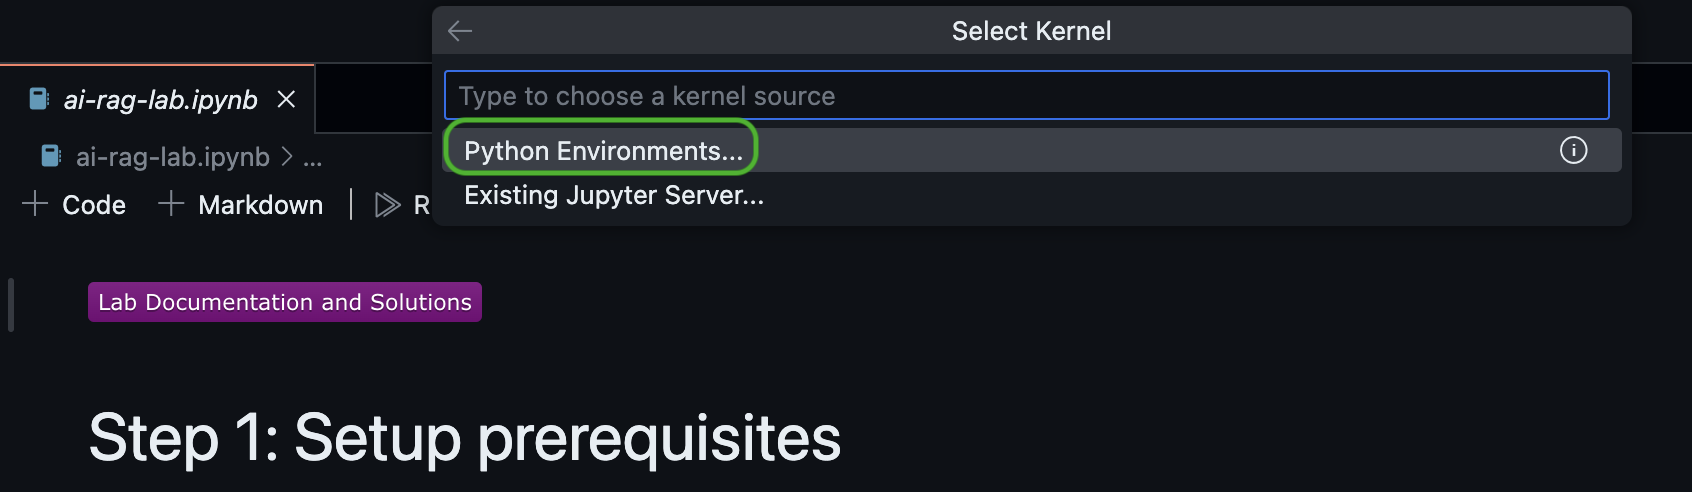This screenshot has width=1692, height=492.
Task: Run all cells with the Run icon
Action: pyautogui.click(x=387, y=205)
